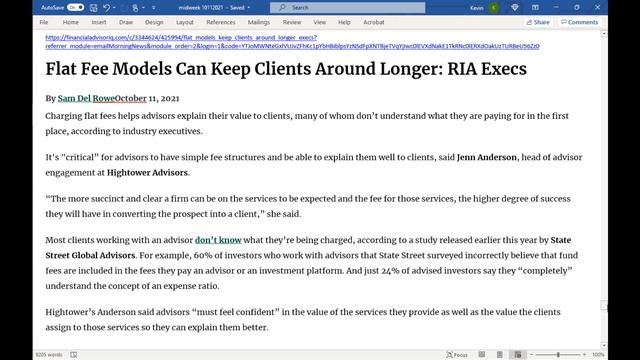
Task: Switch to Read Mode view icon
Action: [x=482, y=355]
